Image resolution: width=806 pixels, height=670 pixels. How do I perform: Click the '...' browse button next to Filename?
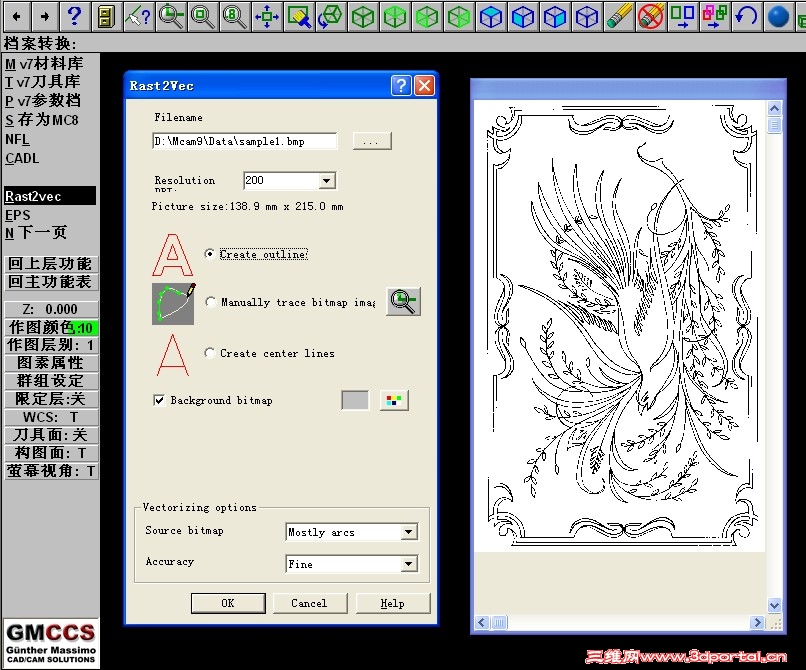click(372, 141)
